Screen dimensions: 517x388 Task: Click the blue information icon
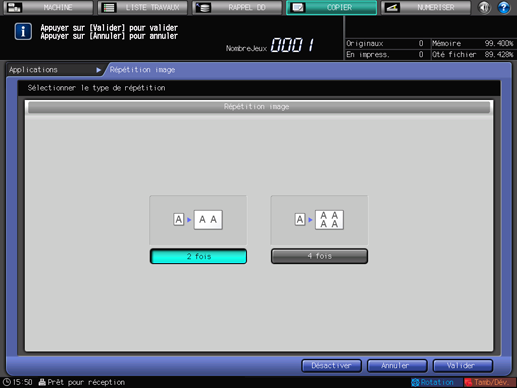(23, 32)
